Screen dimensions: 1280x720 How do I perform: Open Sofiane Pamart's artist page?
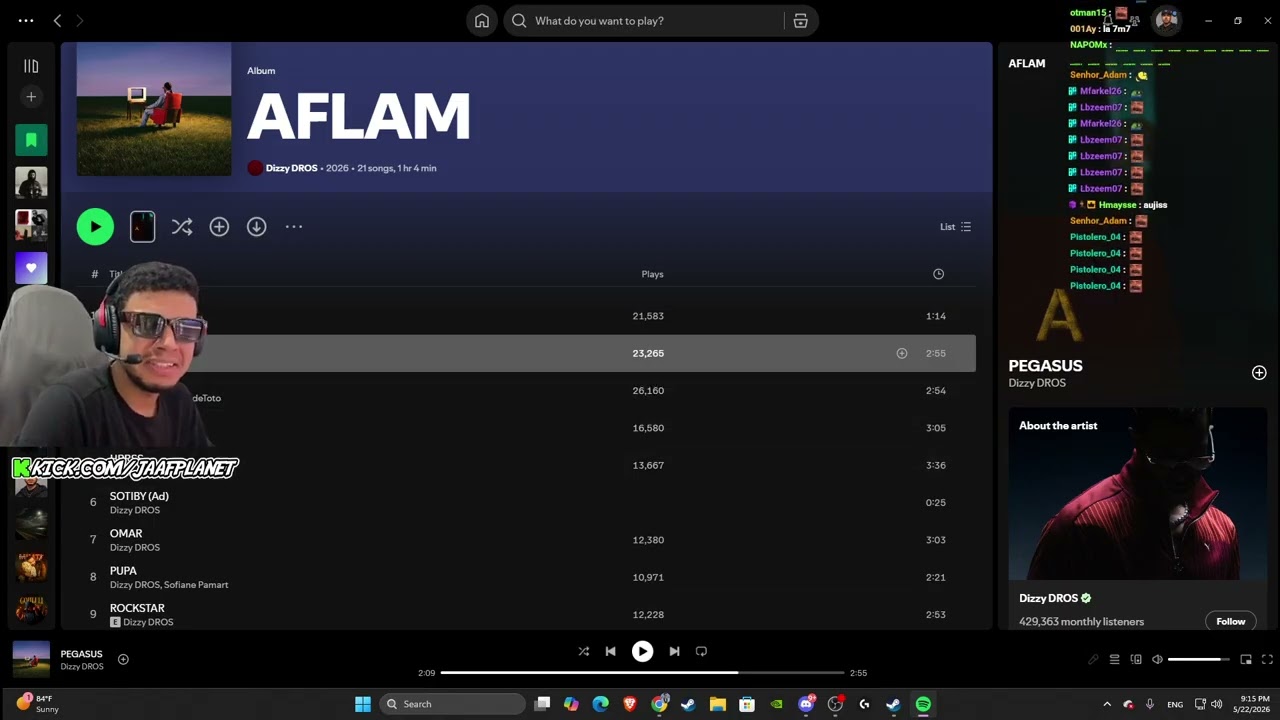[198, 585]
